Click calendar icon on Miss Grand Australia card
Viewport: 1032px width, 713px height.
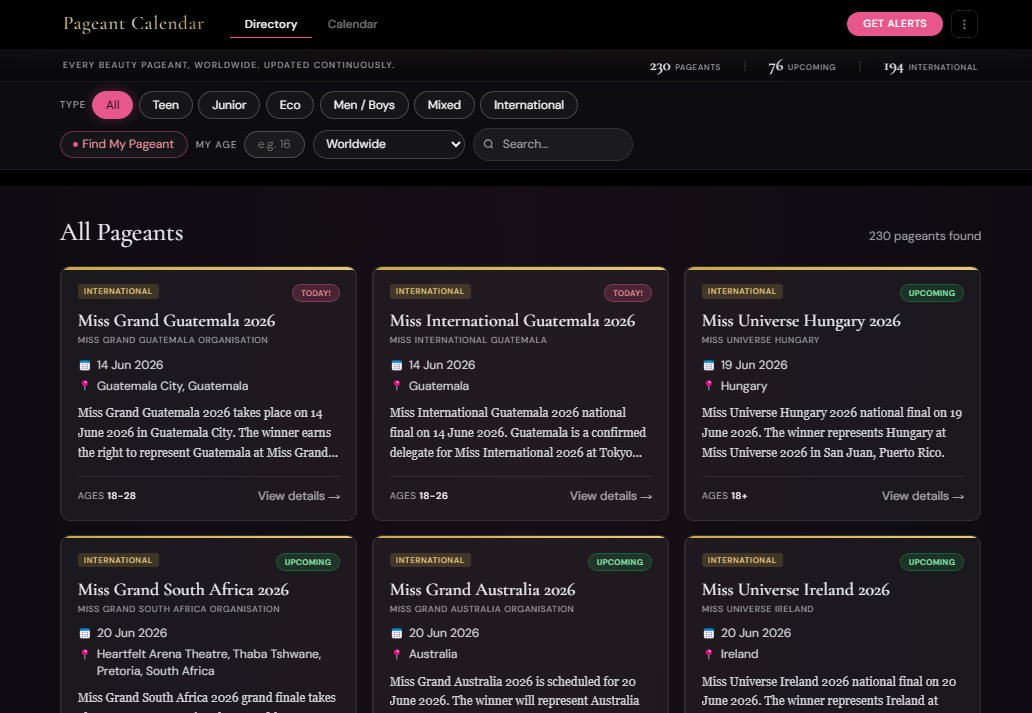[x=396, y=633]
